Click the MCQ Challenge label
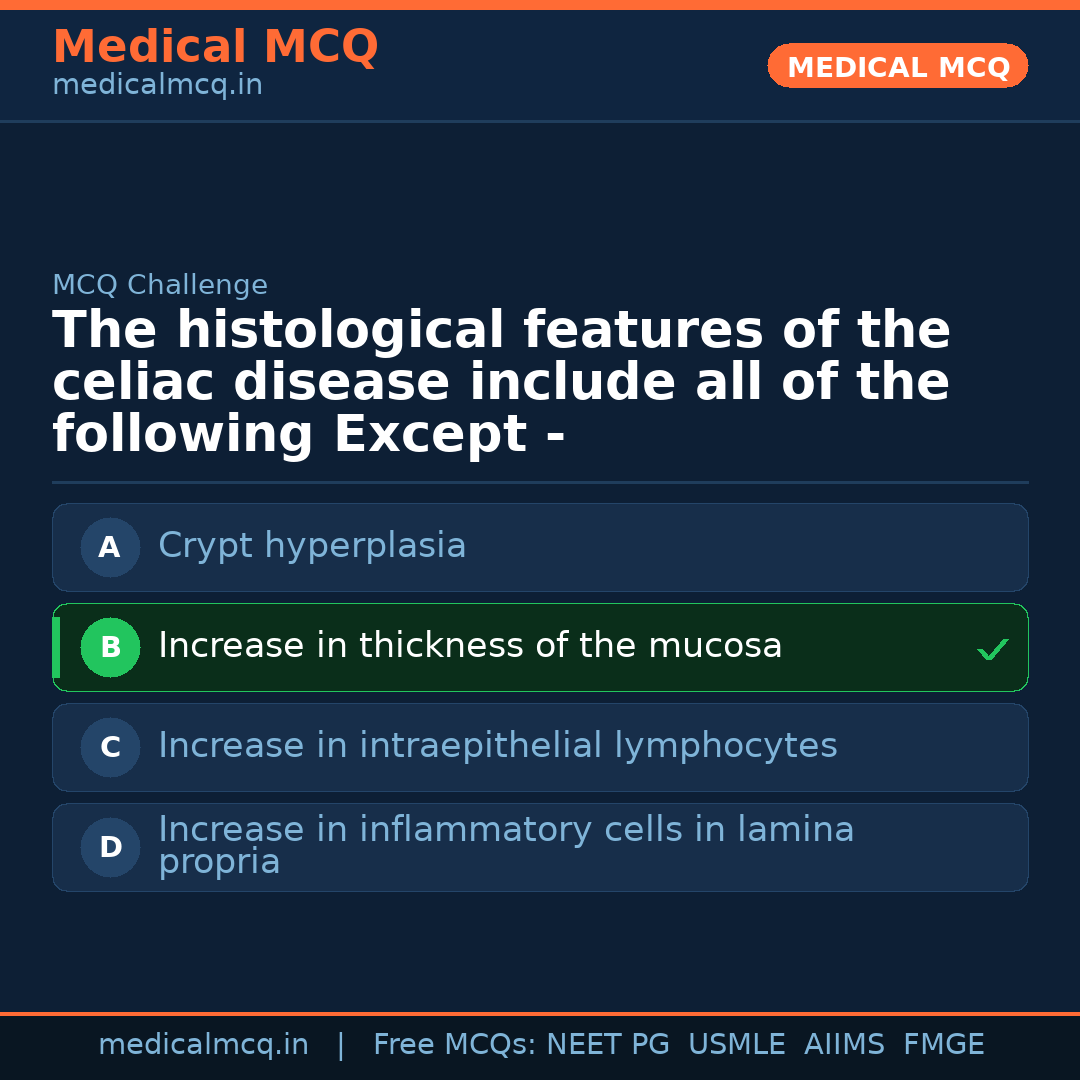Viewport: 1080px width, 1080px height. click(160, 285)
